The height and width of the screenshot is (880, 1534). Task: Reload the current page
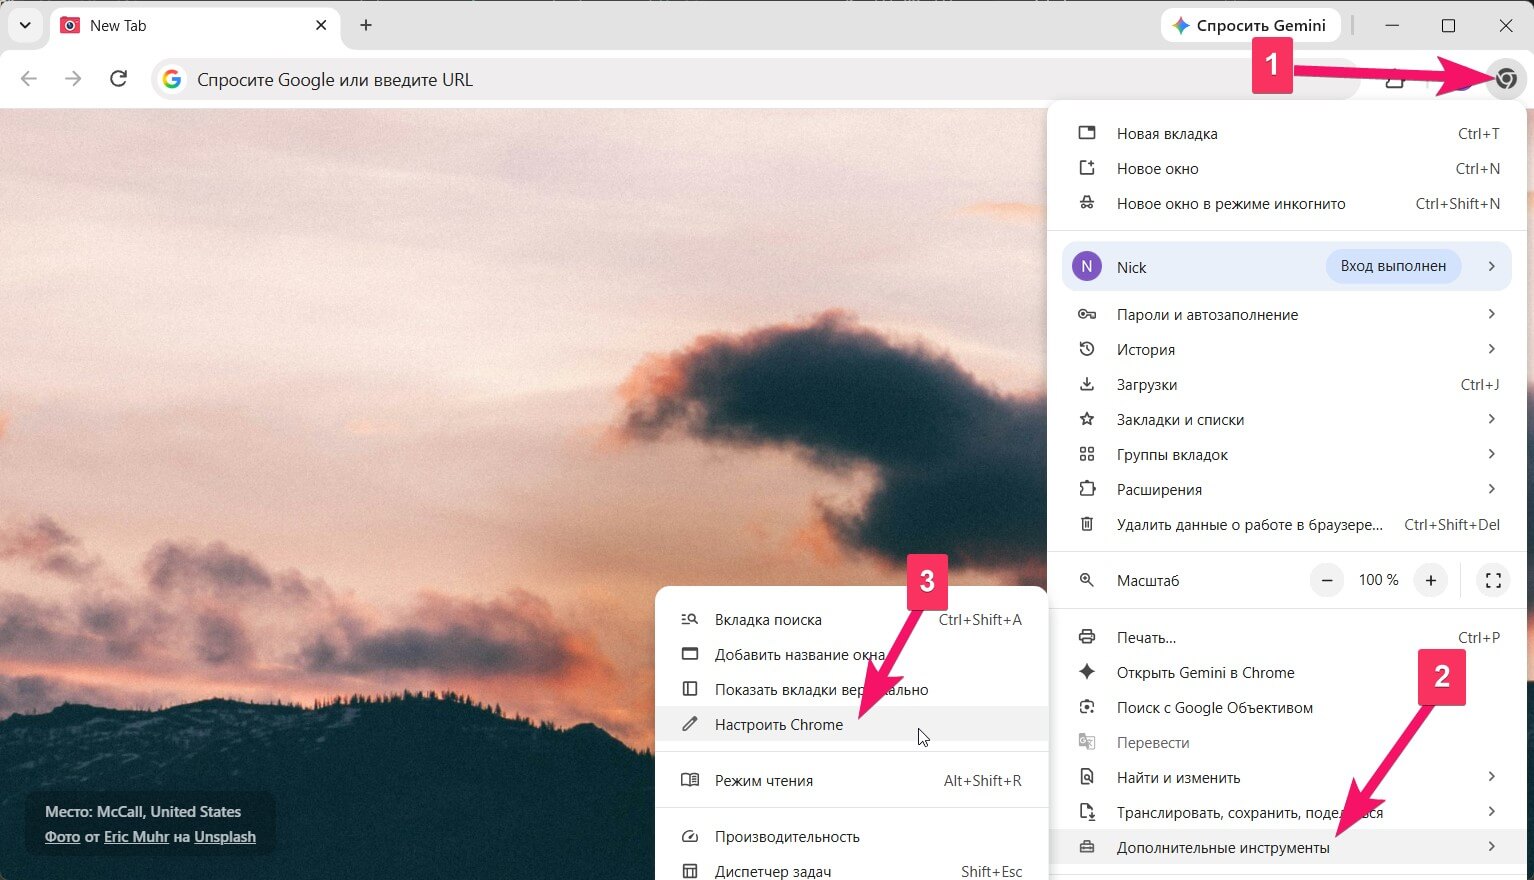click(x=118, y=79)
